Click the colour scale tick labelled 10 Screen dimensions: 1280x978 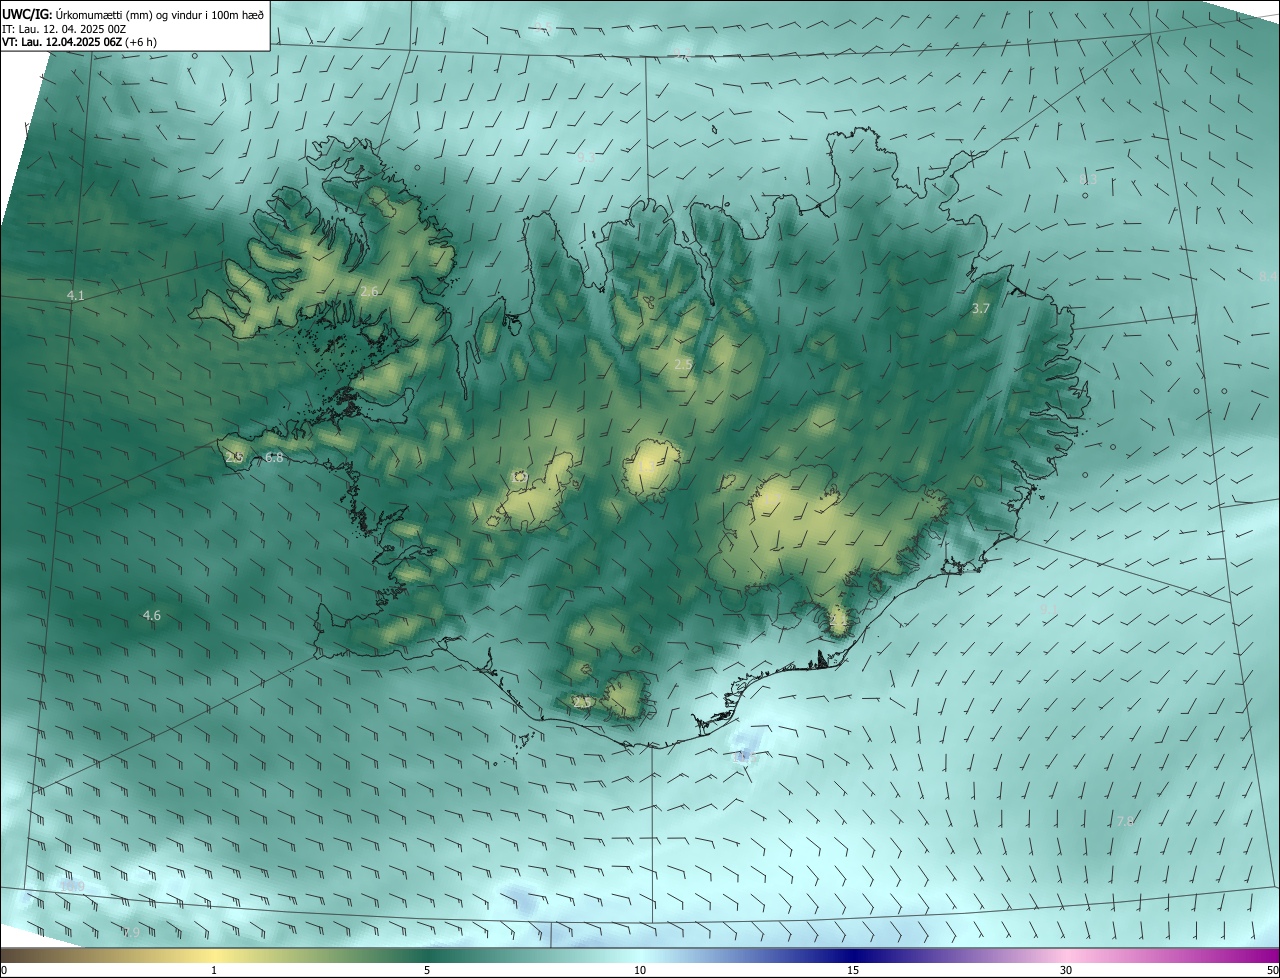pyautogui.click(x=640, y=970)
